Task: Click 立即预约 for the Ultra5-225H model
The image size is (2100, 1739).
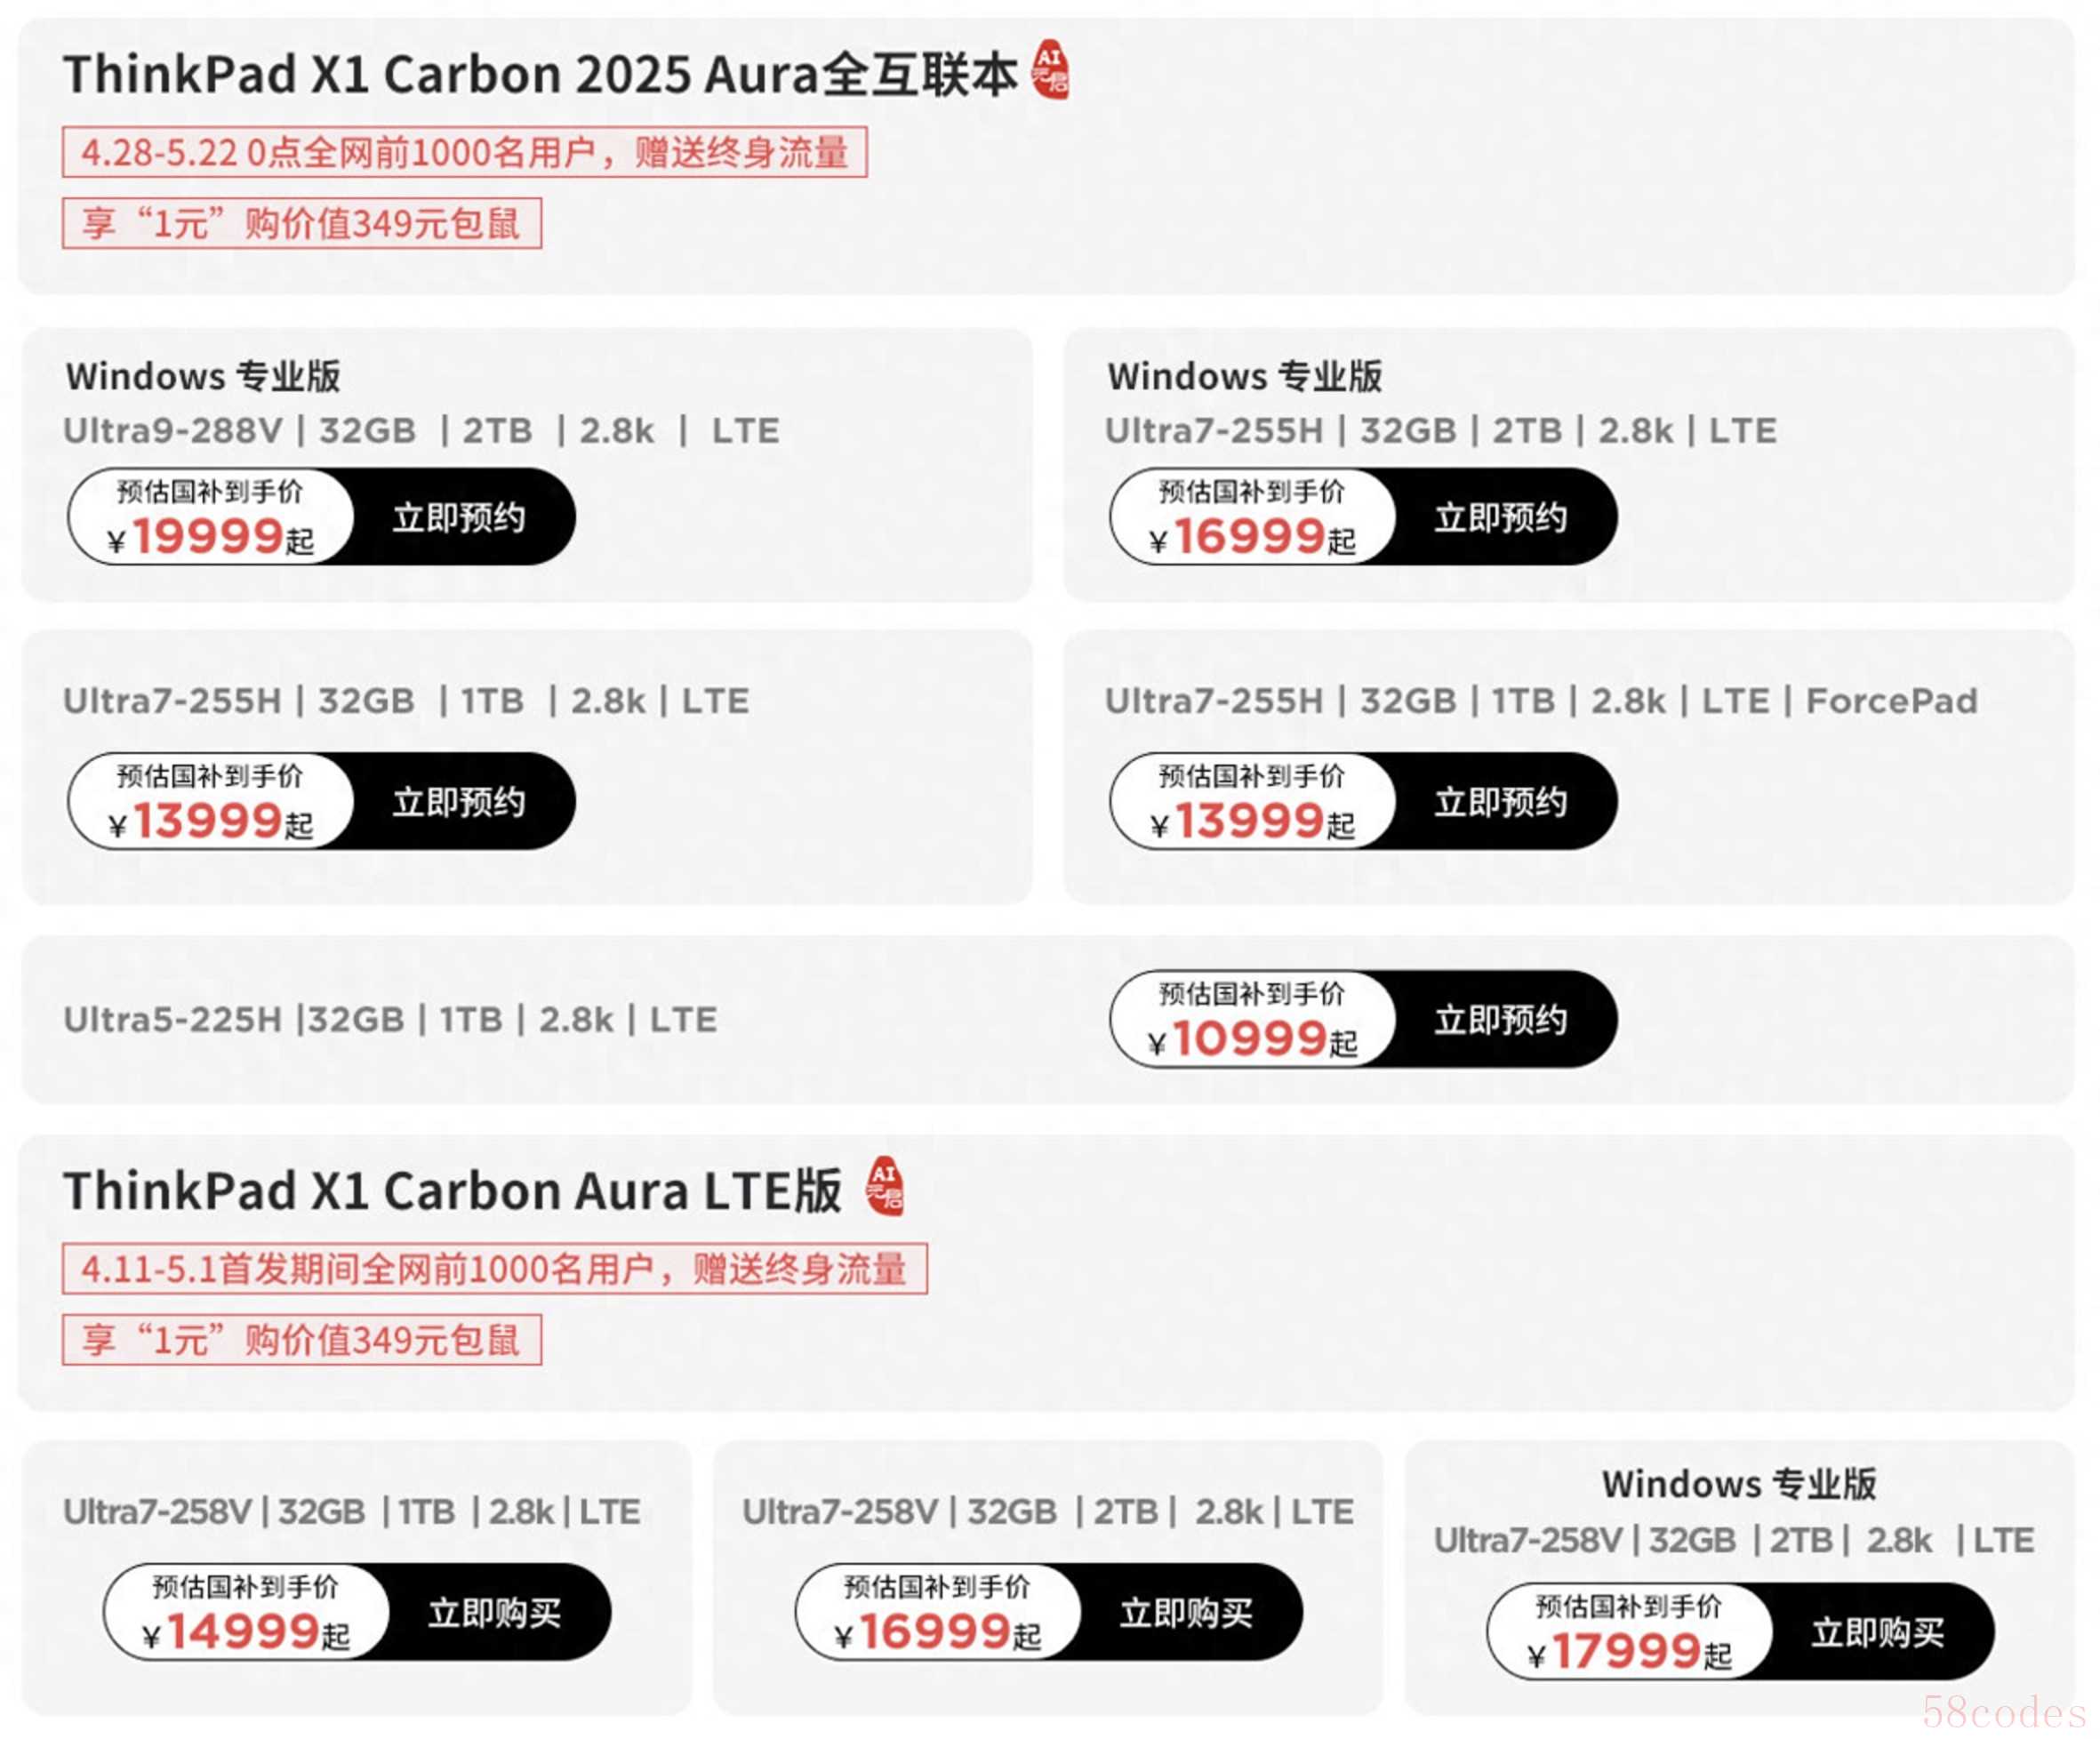Action: tap(1500, 1020)
